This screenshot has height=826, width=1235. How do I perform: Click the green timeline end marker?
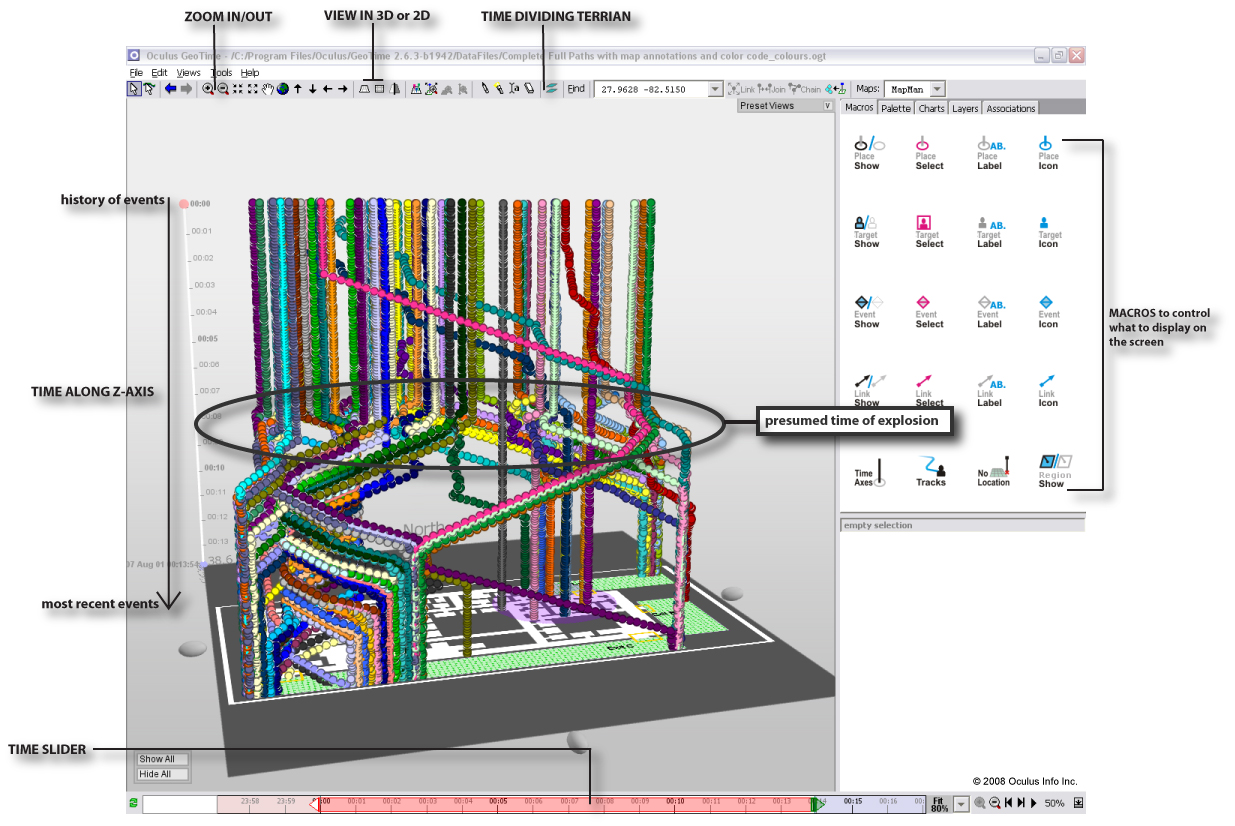pyautogui.click(x=818, y=803)
